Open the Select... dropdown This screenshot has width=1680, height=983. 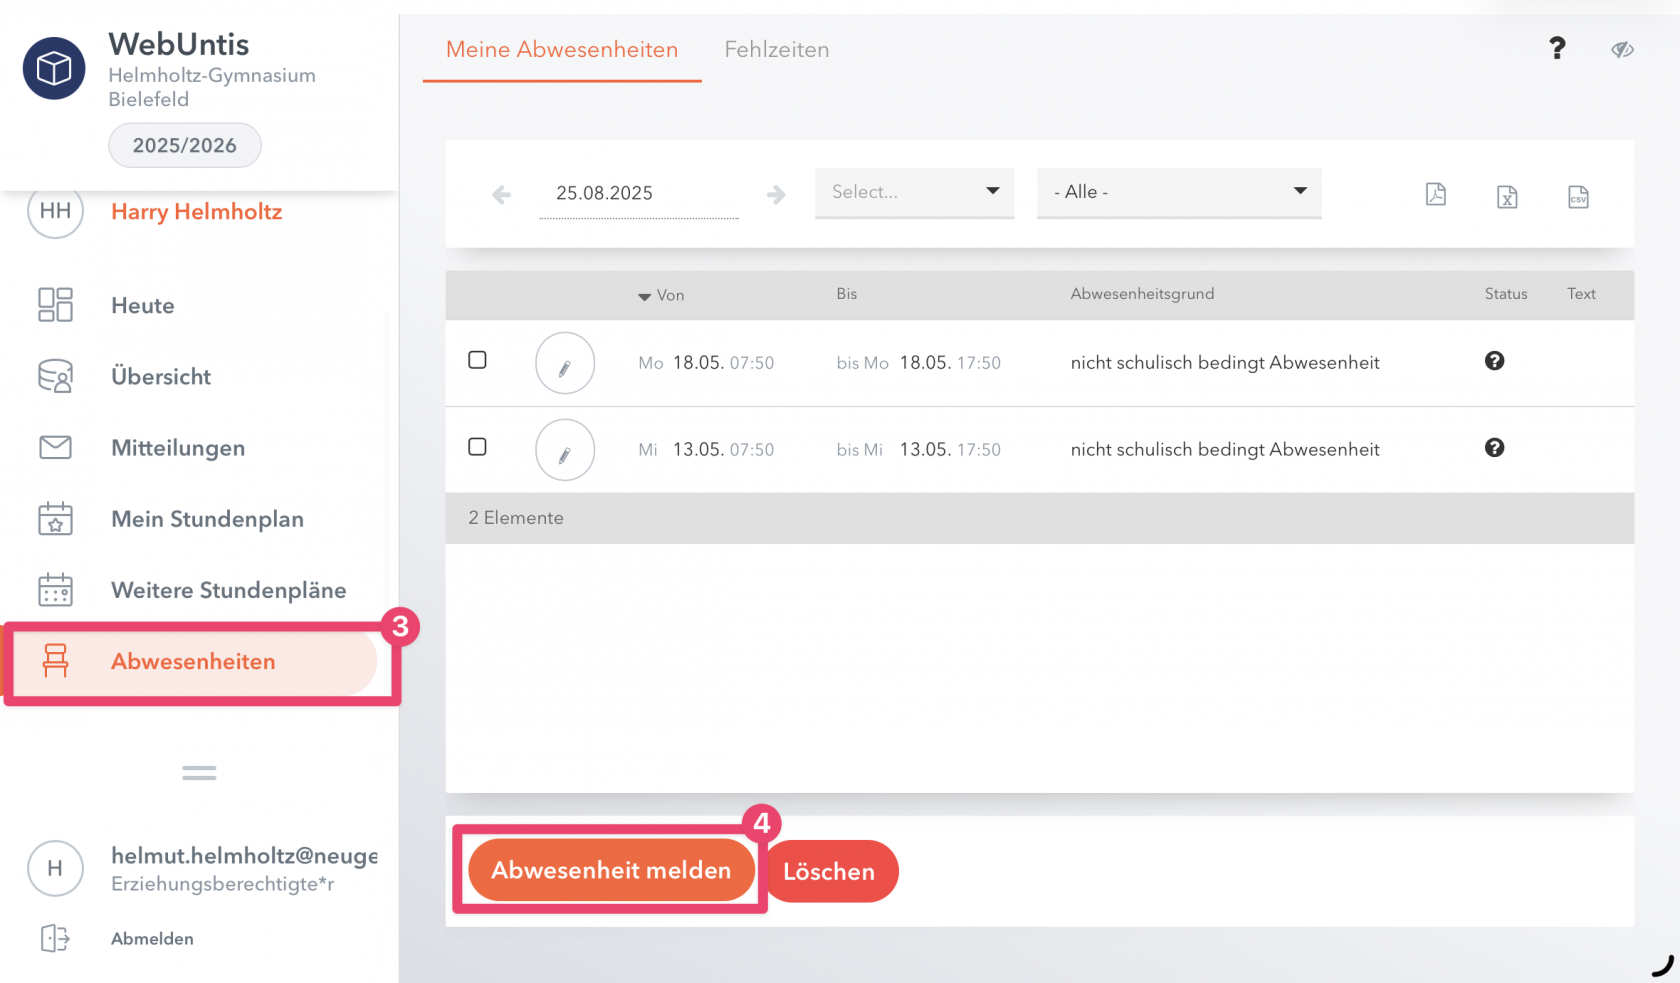[914, 192]
